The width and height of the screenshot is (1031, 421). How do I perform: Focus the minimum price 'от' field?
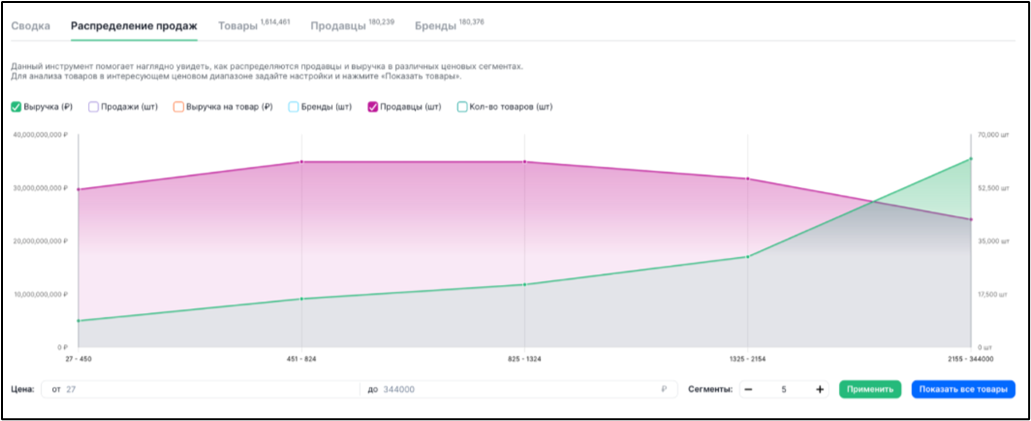pyautogui.click(x=201, y=389)
